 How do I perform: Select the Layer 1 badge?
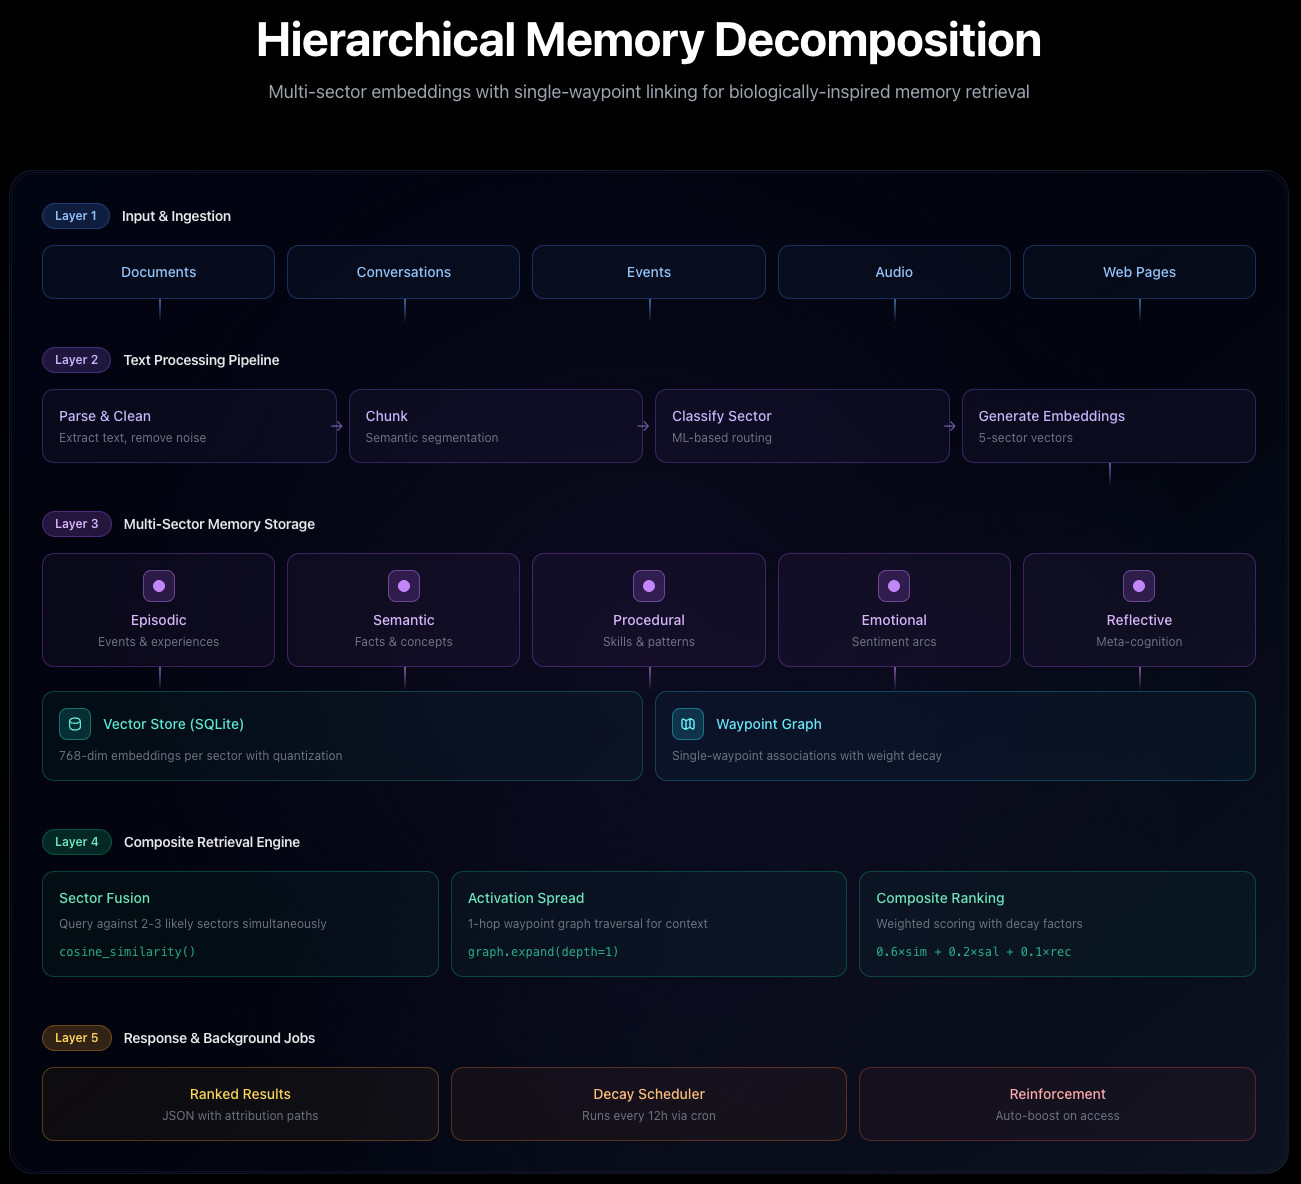coord(76,216)
